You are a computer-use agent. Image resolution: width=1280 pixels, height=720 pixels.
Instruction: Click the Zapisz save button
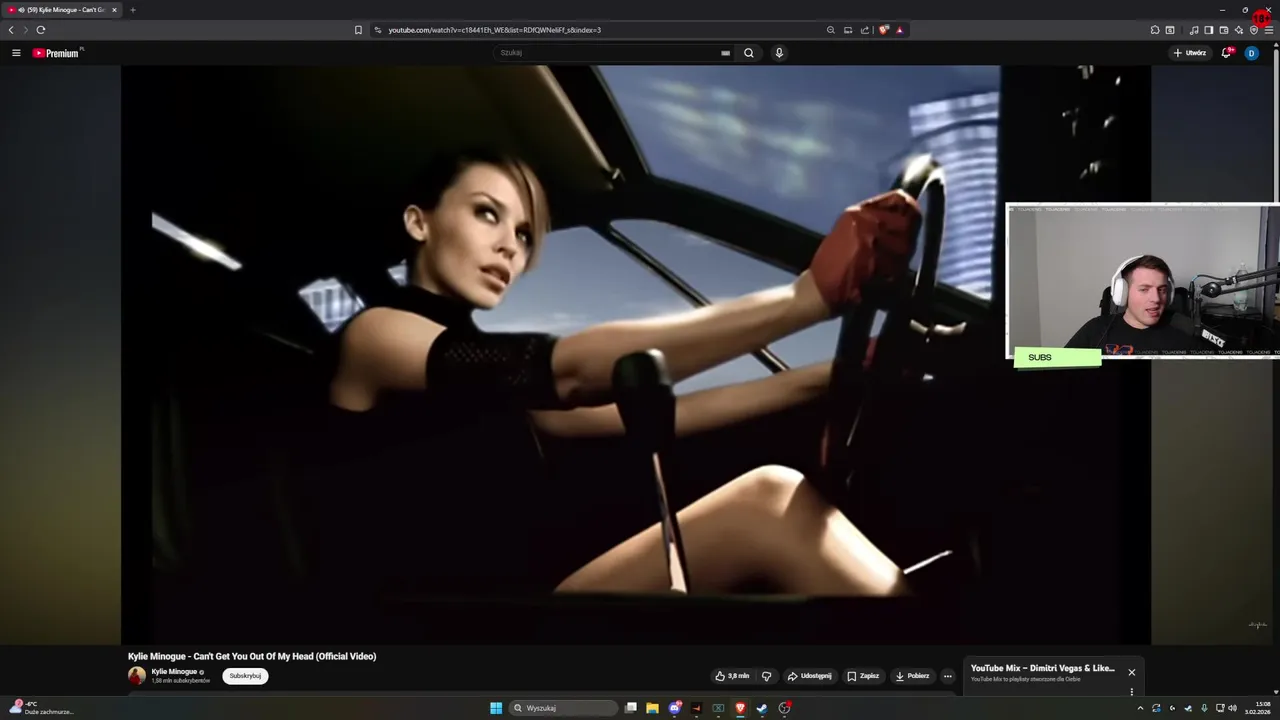tap(863, 676)
